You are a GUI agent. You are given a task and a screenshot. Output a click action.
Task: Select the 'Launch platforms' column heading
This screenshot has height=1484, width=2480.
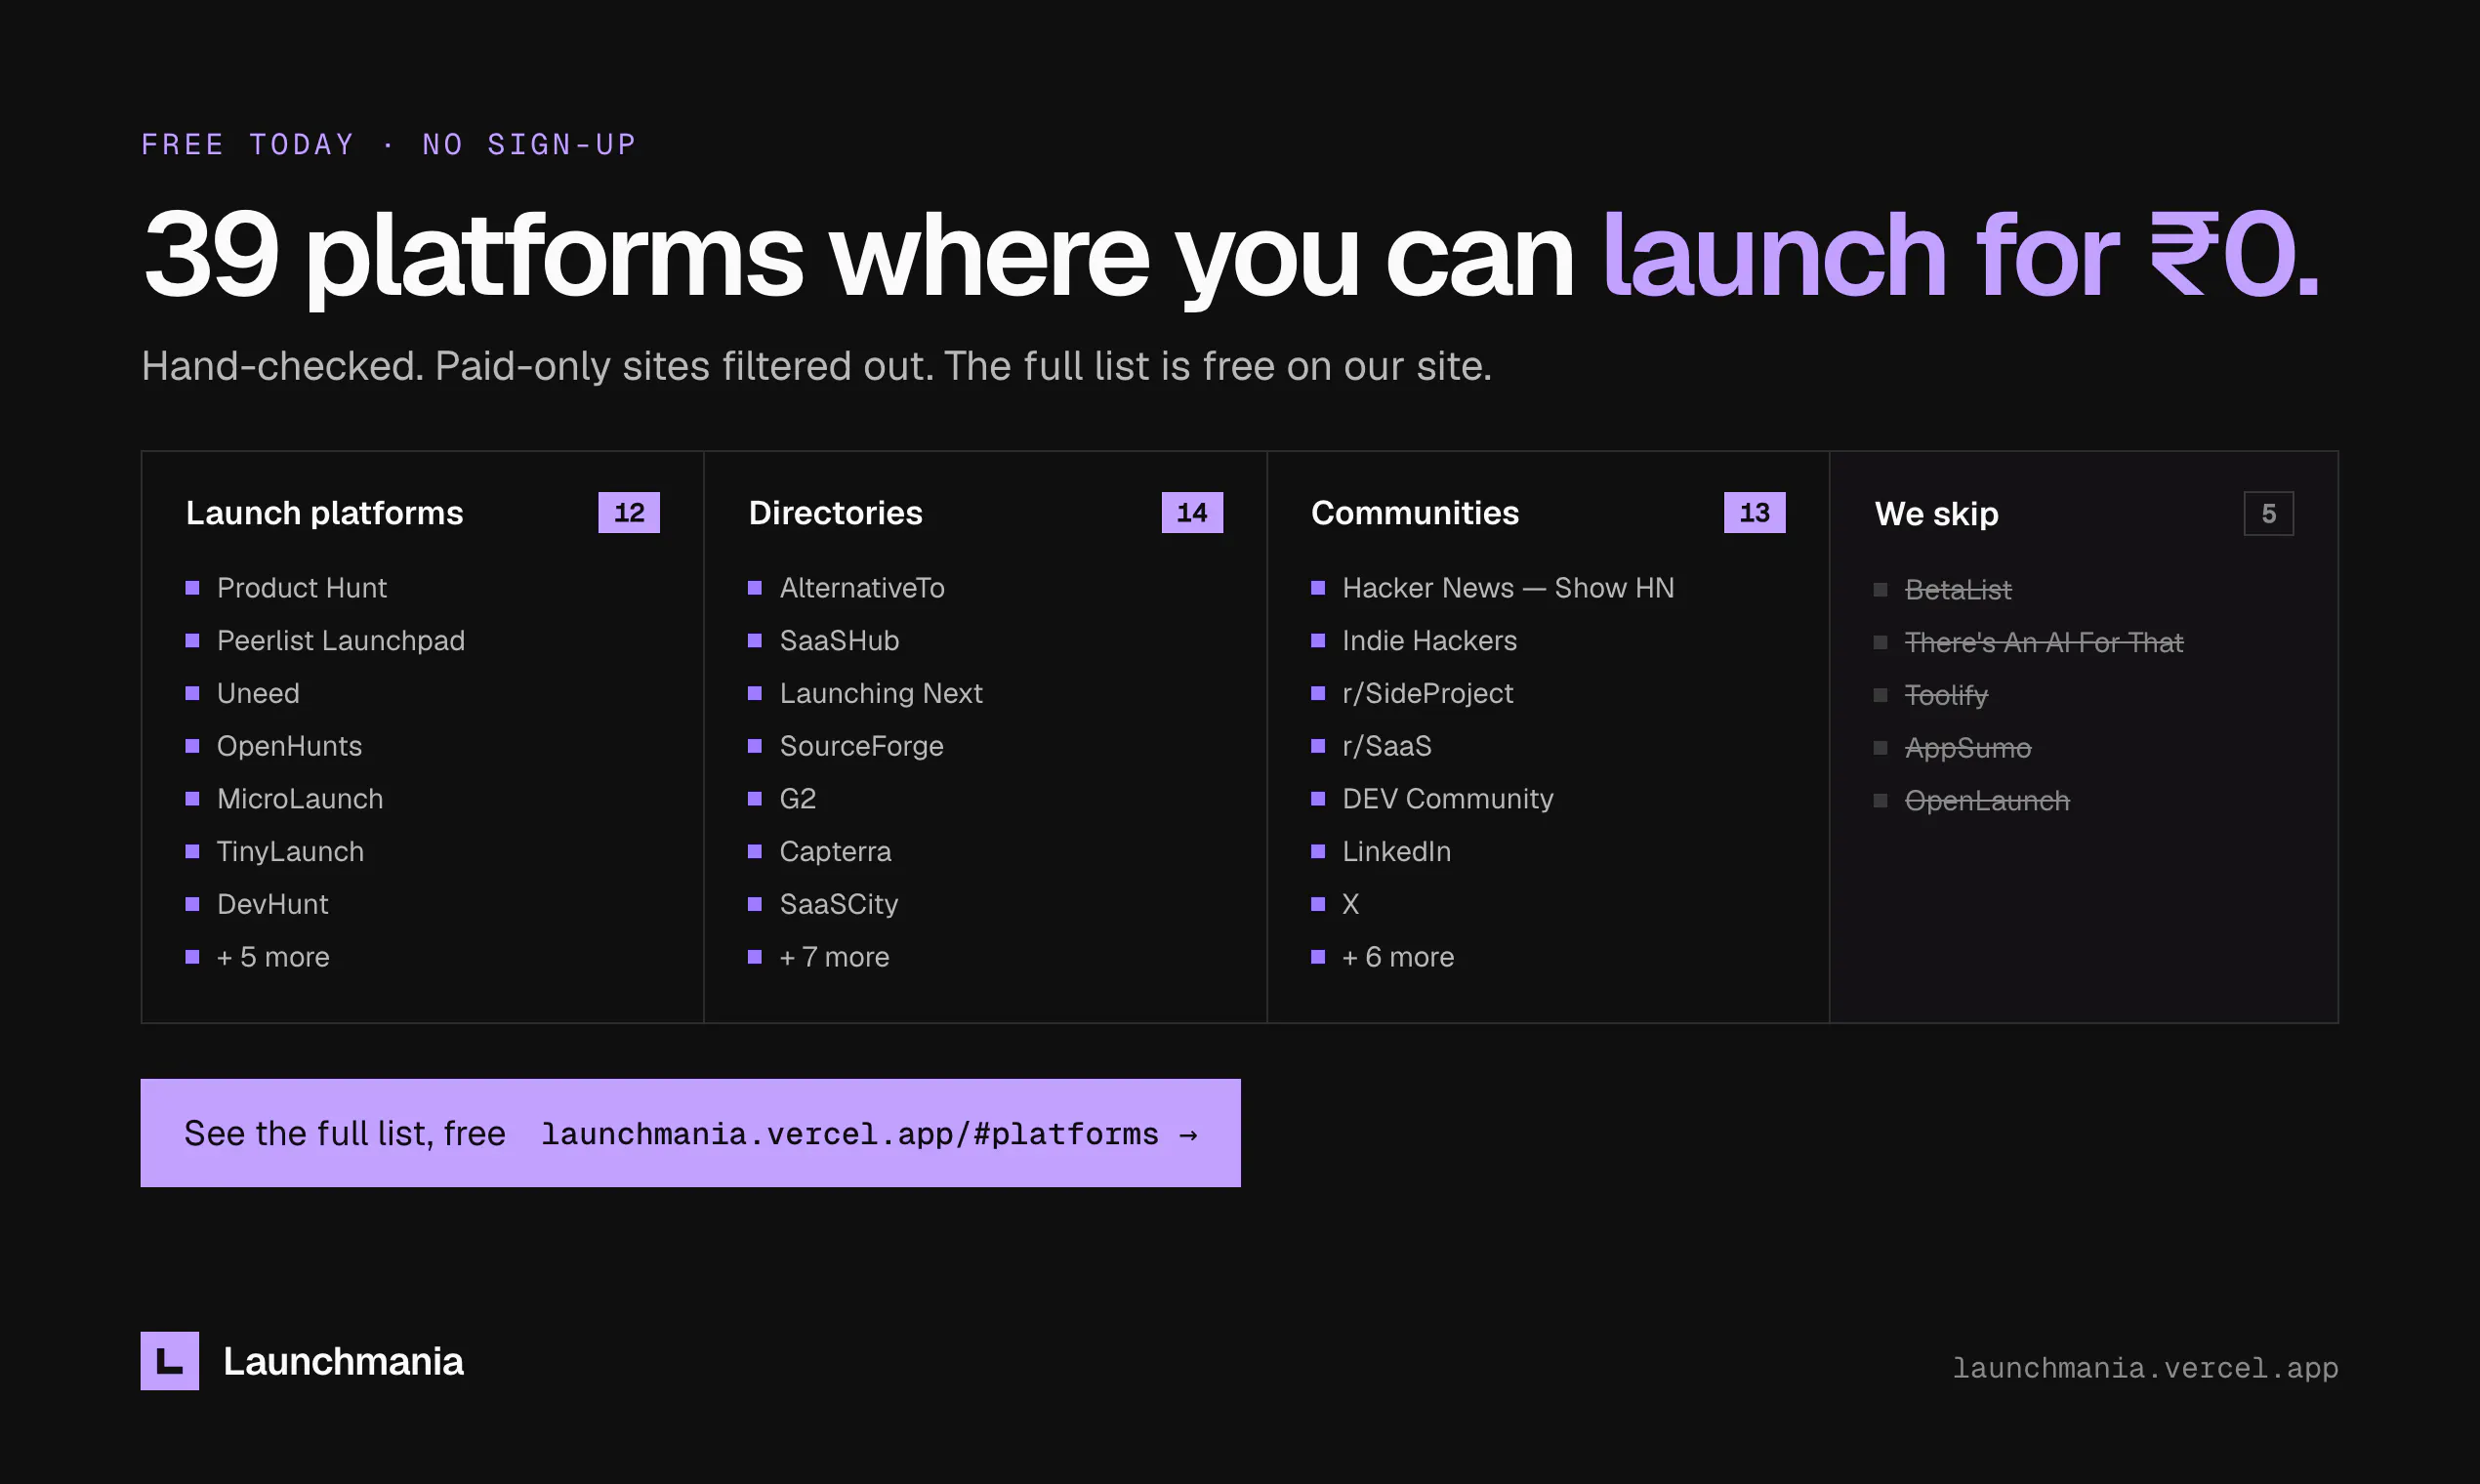pyautogui.click(x=324, y=513)
